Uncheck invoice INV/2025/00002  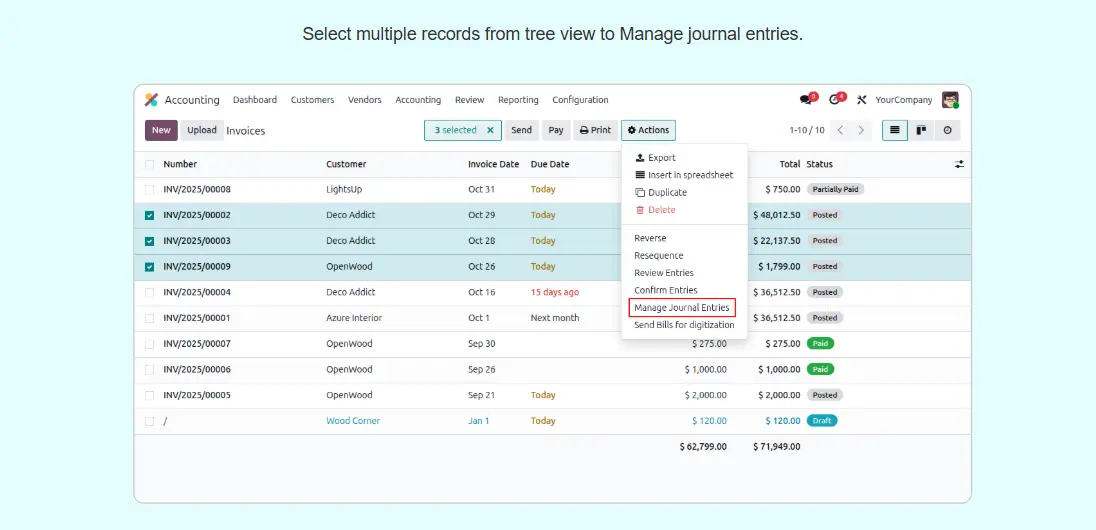(x=150, y=215)
